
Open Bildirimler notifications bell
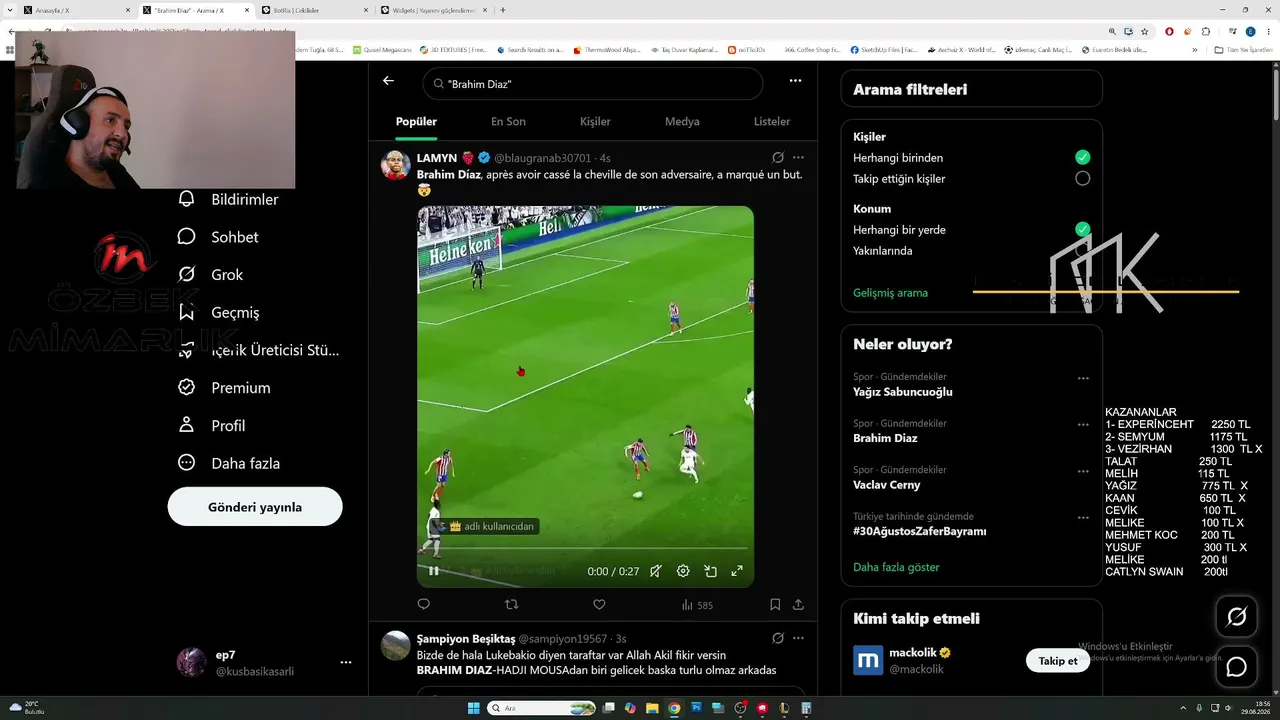(x=186, y=199)
